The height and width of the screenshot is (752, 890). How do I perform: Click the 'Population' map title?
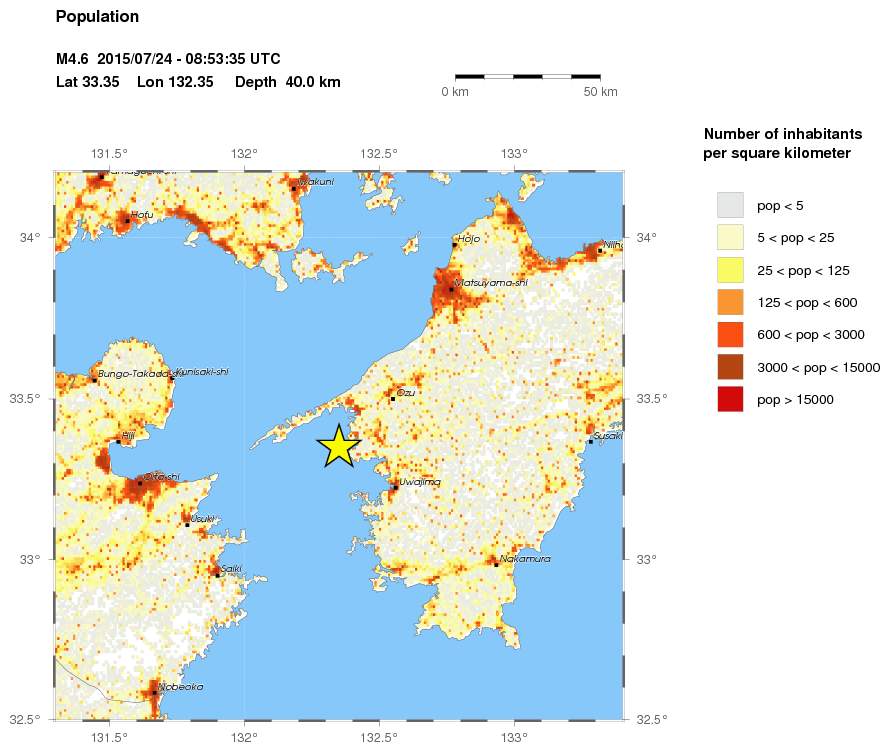[97, 17]
